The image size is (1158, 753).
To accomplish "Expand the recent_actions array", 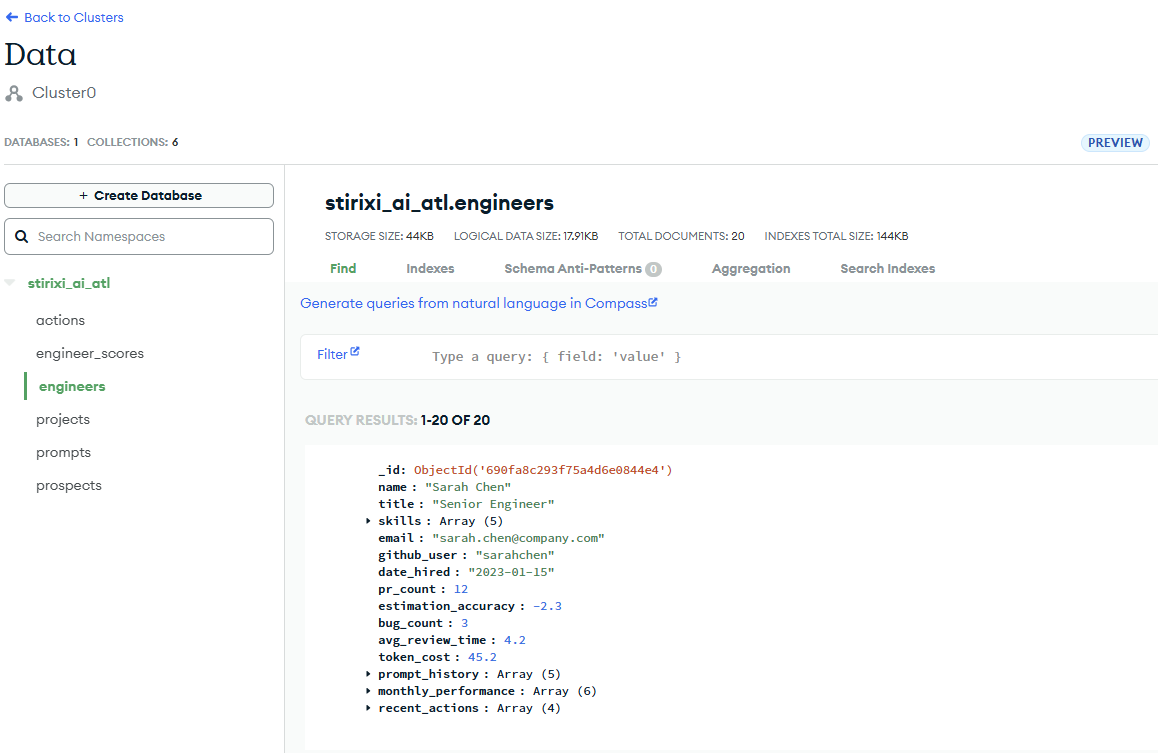I will tap(369, 708).
